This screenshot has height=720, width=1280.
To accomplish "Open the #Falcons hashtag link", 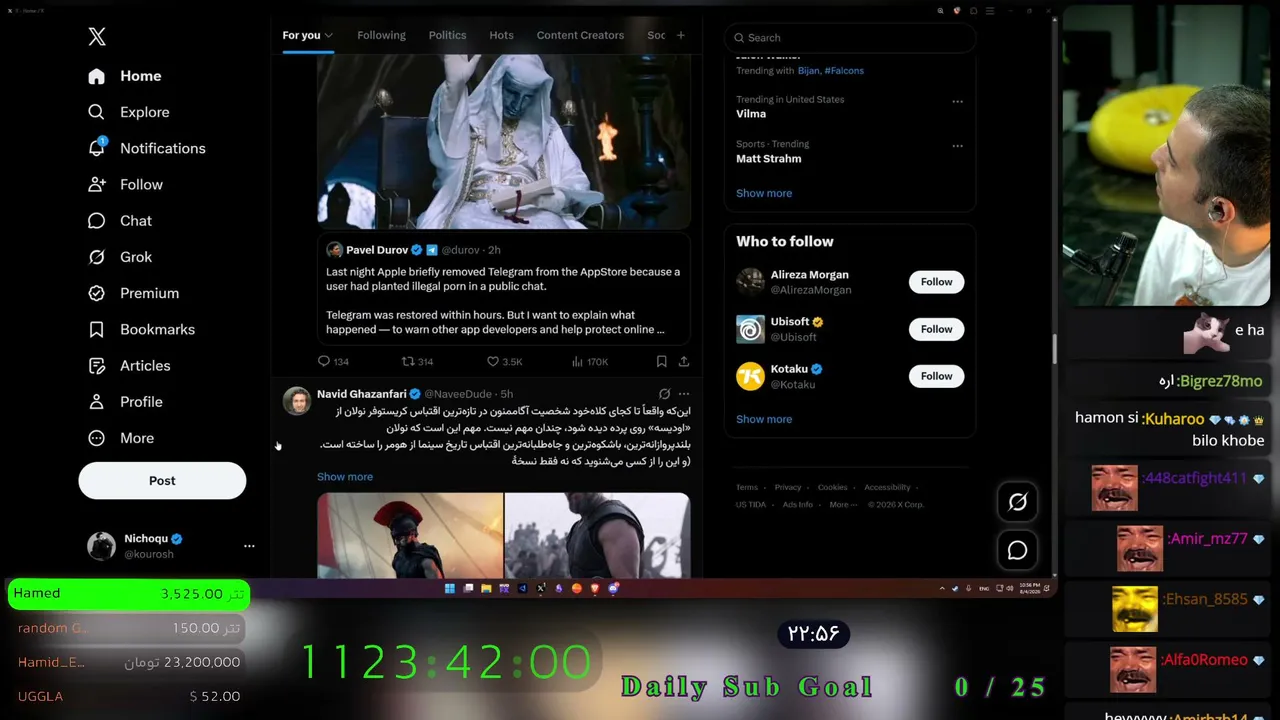I will click(x=844, y=71).
